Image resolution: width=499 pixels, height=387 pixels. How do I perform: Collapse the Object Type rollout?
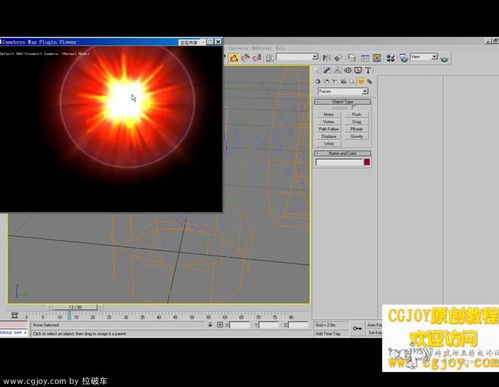point(342,101)
